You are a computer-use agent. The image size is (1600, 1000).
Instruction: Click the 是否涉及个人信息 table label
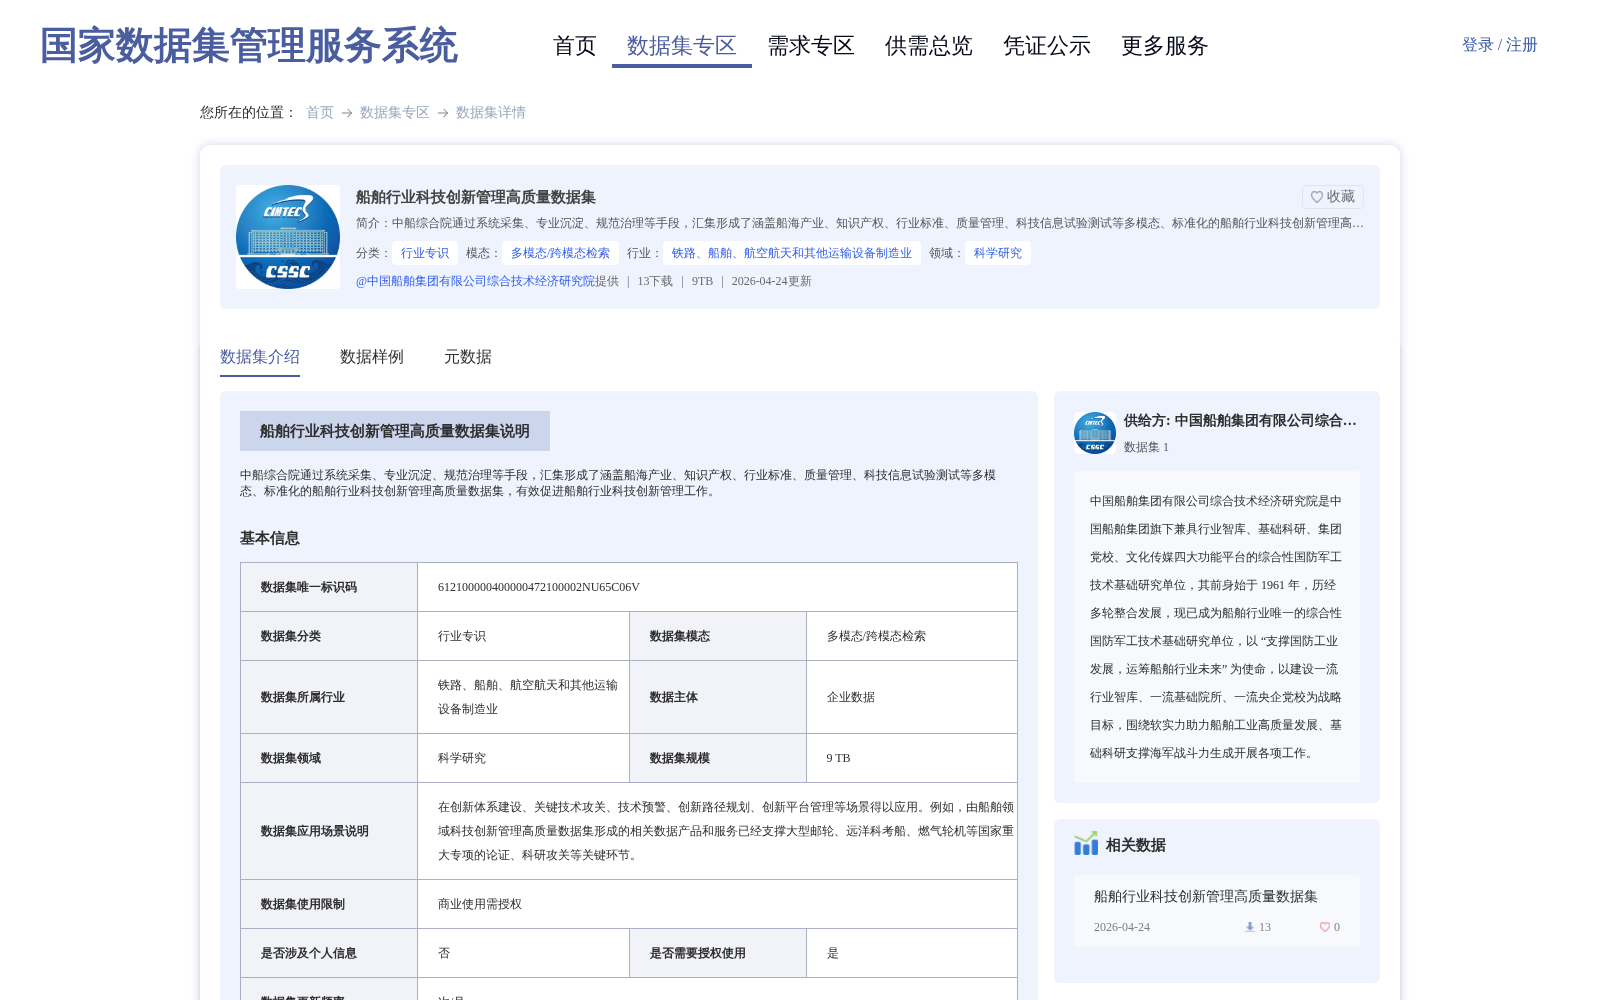[x=309, y=953]
